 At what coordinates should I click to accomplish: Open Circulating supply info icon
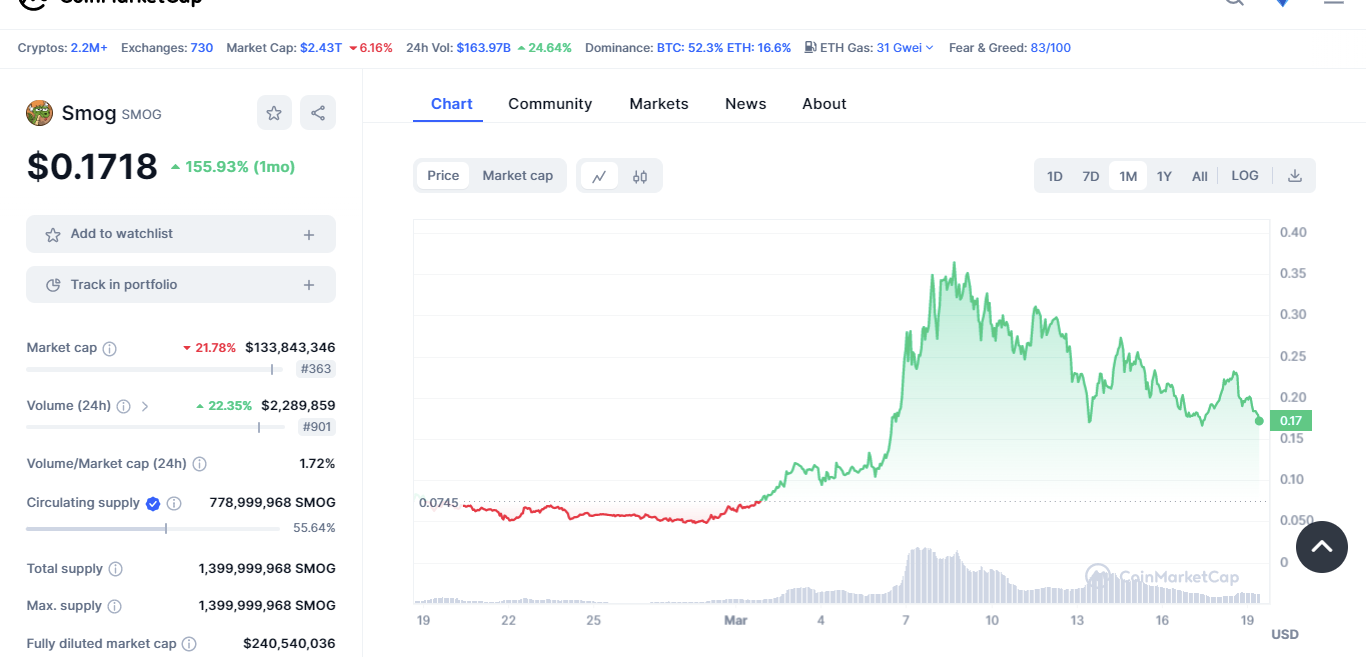[174, 504]
